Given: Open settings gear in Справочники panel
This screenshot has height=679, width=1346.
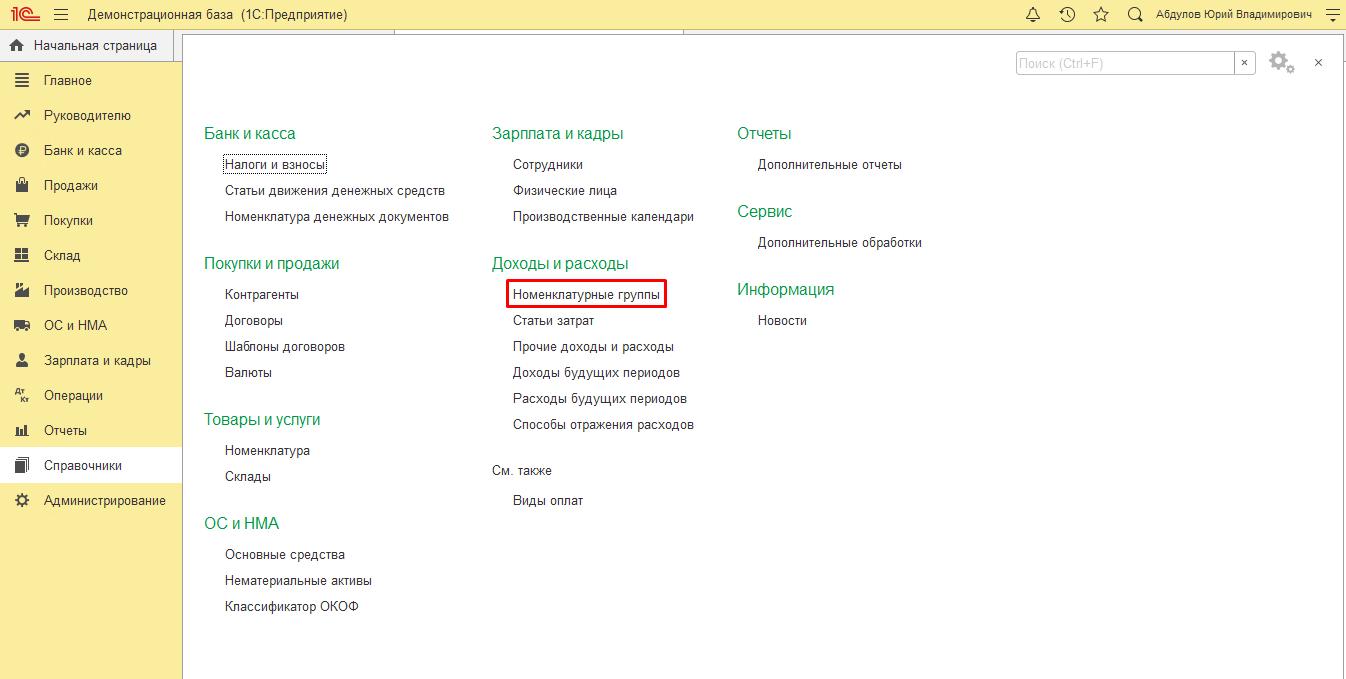Looking at the screenshot, I should coord(1281,62).
